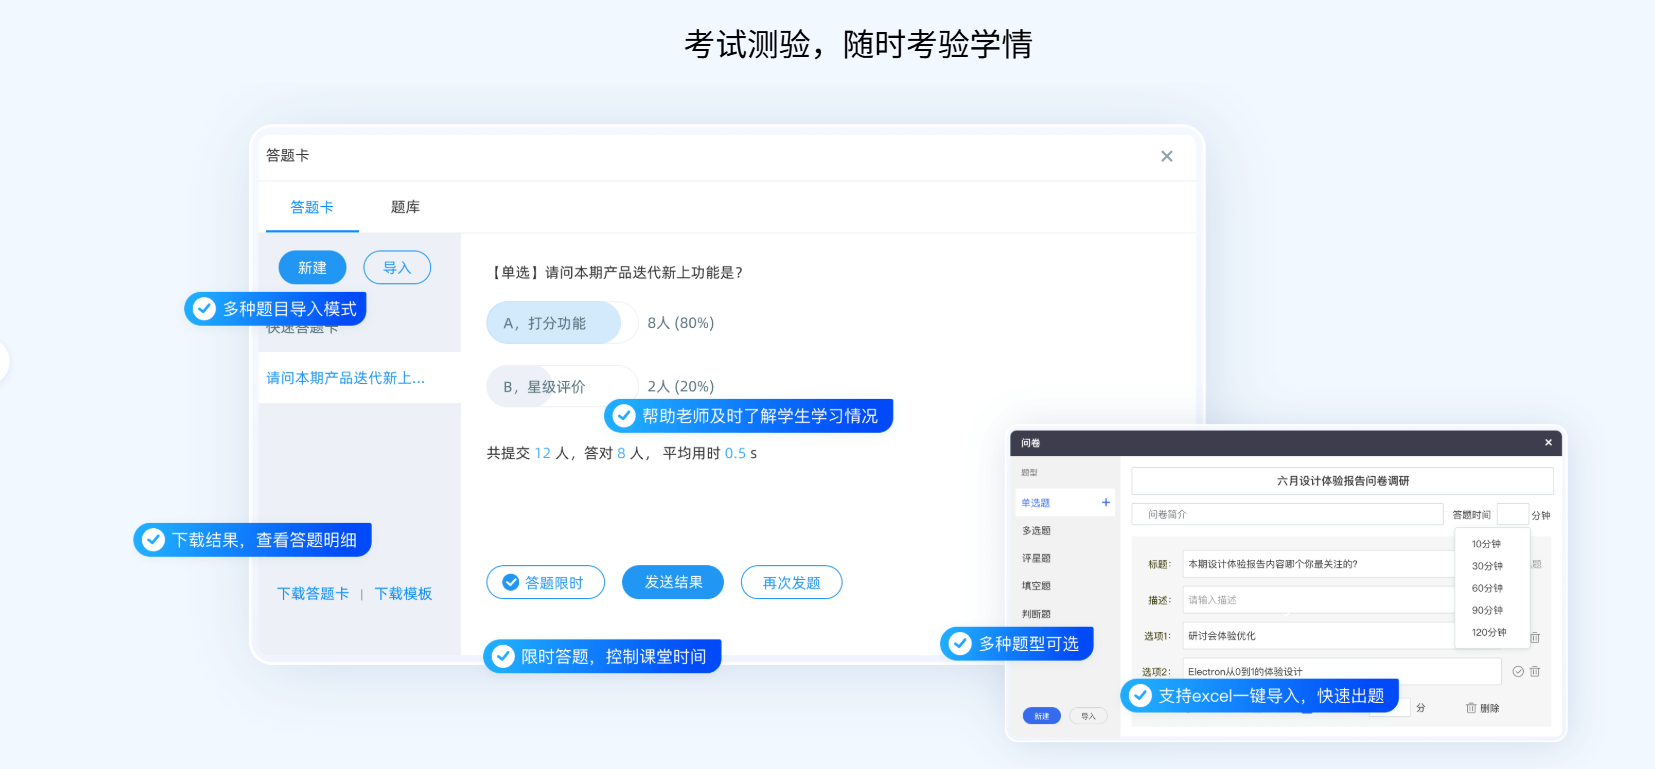Click the 导入 button in 答题卡 sidebar
Image resolution: width=1655 pixels, height=769 pixels.
click(397, 268)
